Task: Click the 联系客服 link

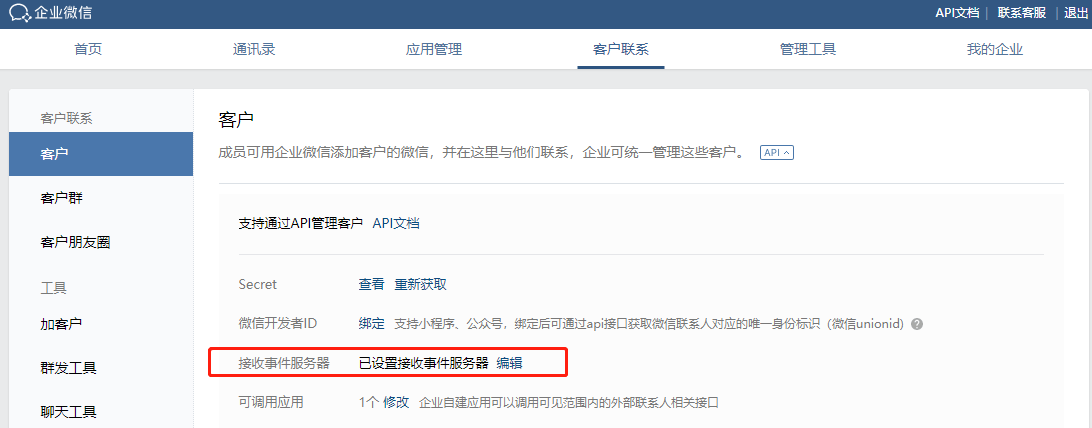Action: [1022, 13]
